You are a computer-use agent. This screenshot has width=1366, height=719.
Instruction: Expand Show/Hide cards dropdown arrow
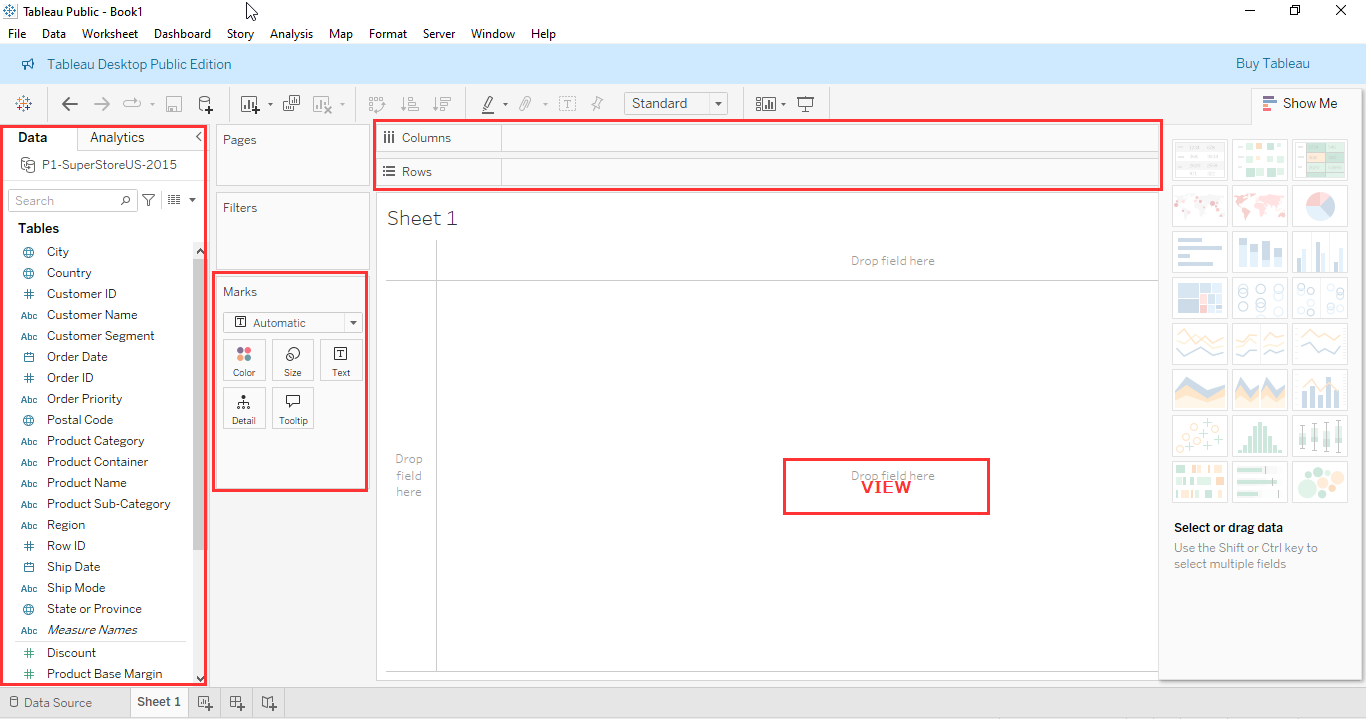pyautogui.click(x=784, y=104)
